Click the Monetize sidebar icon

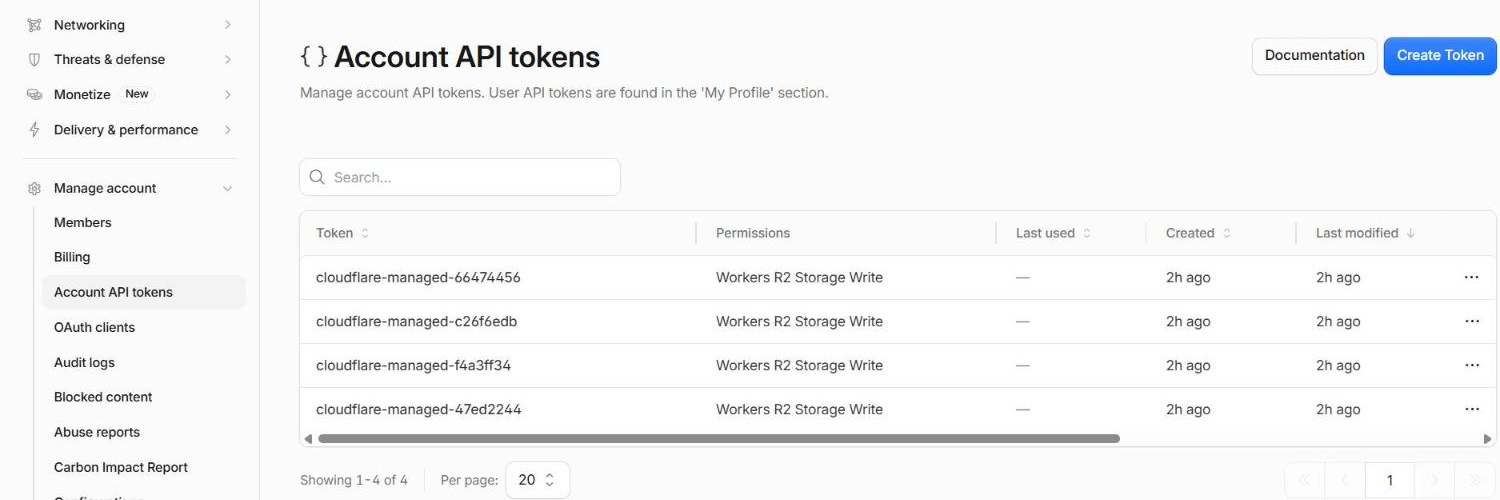[35, 94]
